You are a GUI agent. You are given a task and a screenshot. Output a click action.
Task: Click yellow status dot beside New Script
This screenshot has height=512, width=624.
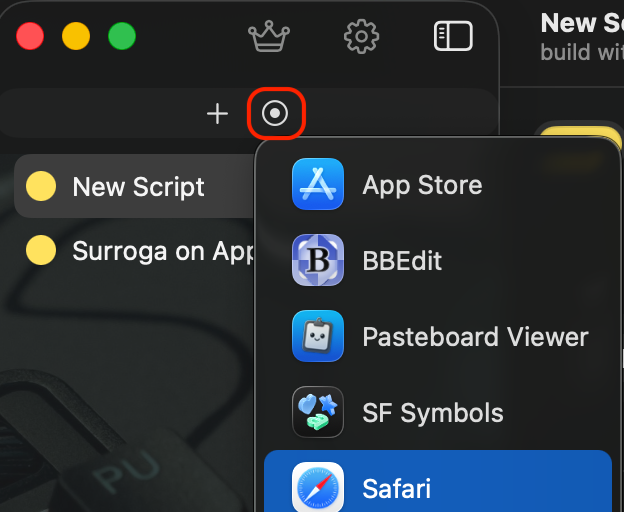pos(41,186)
